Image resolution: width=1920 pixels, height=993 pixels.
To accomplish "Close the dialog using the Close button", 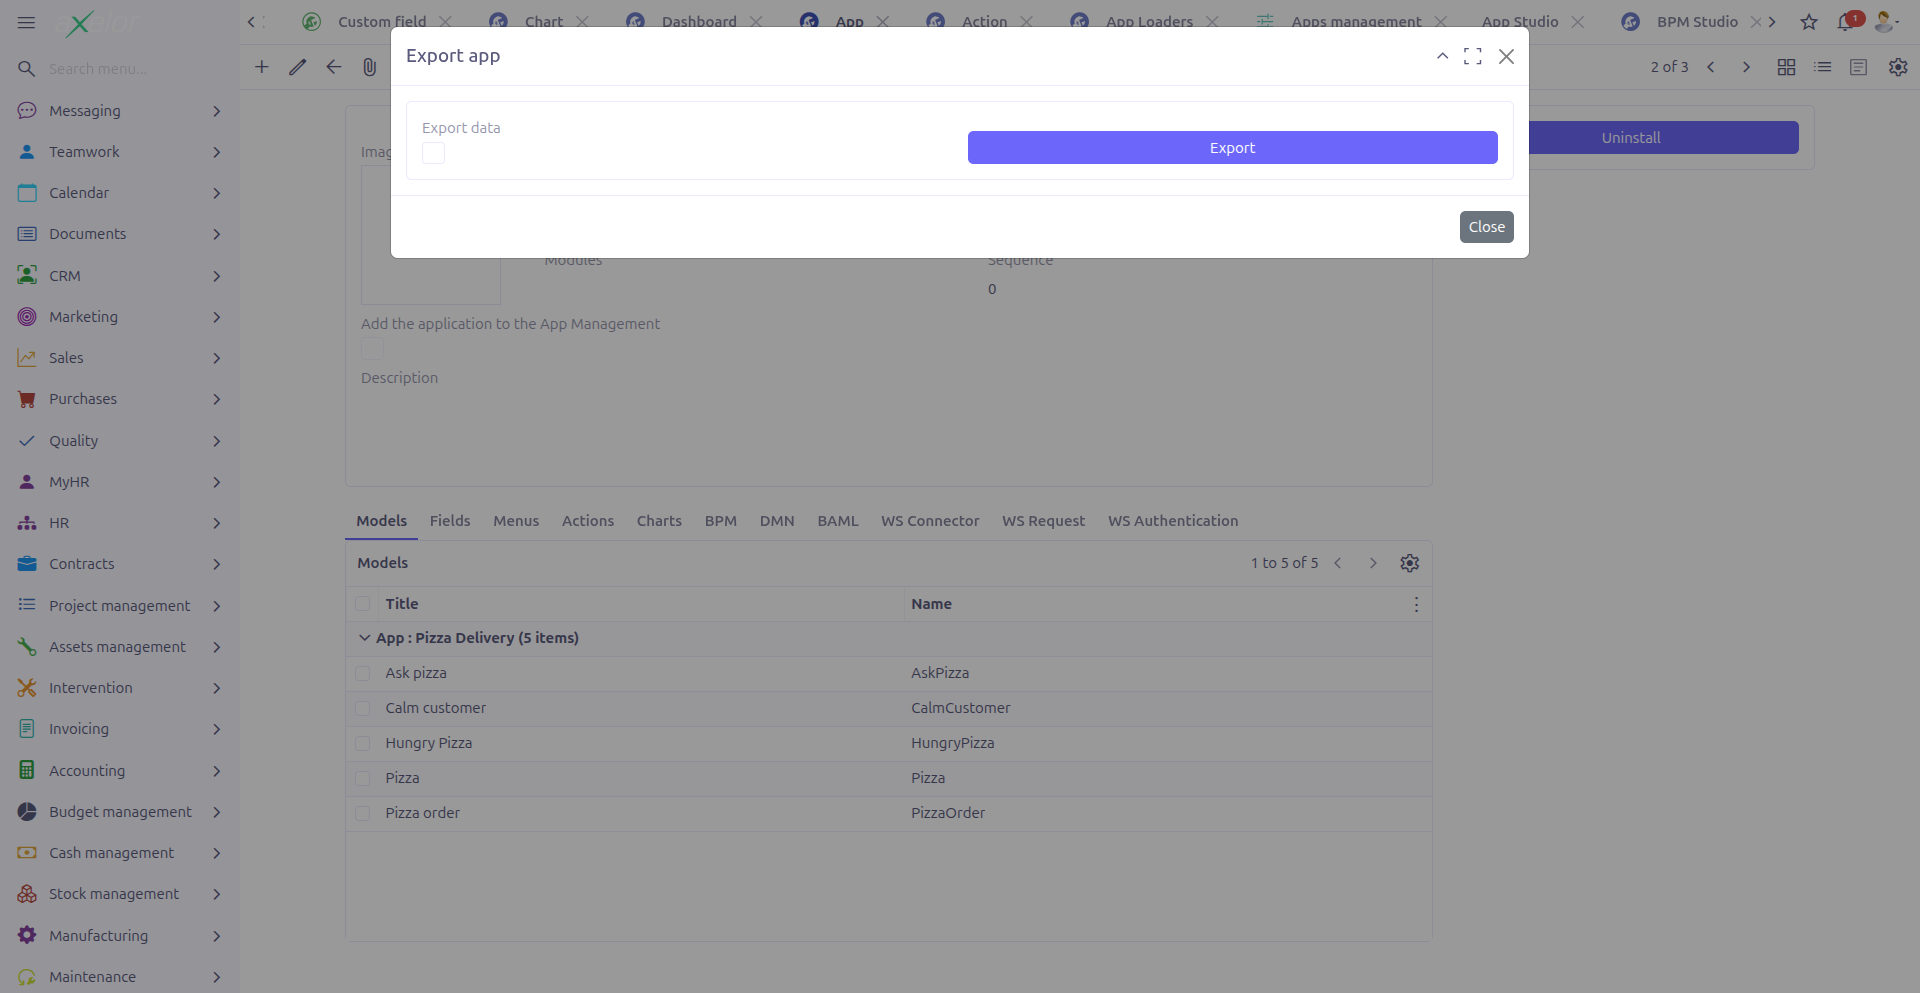I will 1486,227.
